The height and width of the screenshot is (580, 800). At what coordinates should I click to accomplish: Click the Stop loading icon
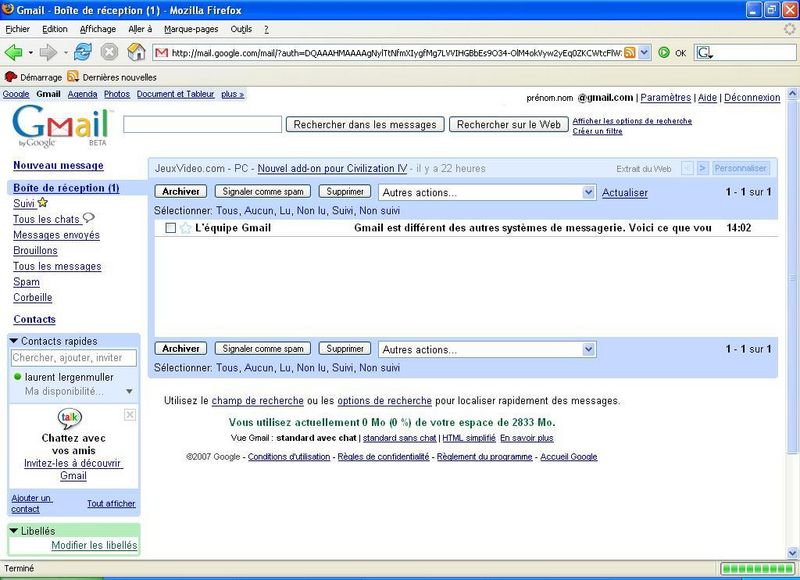tap(109, 52)
